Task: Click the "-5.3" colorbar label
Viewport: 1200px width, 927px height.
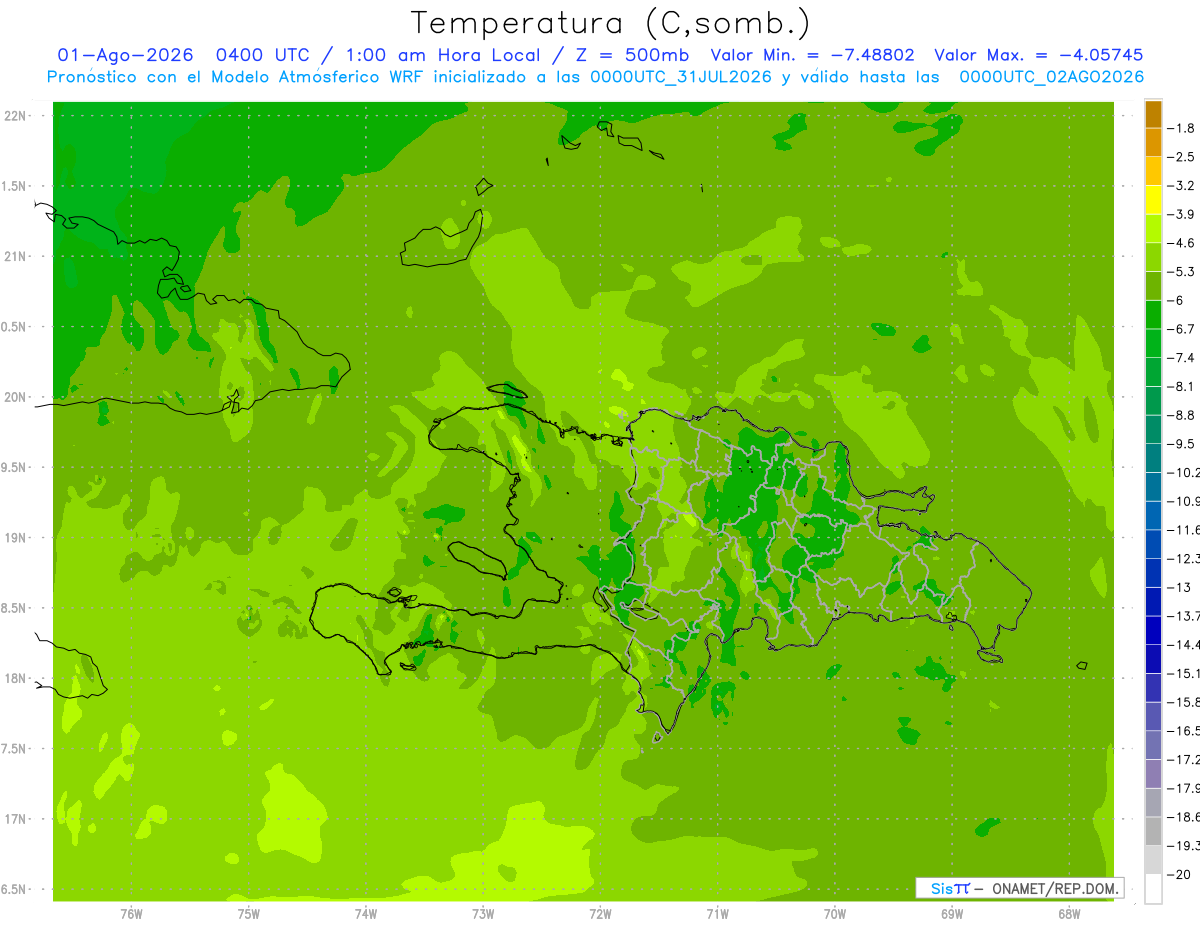Action: tap(1182, 271)
